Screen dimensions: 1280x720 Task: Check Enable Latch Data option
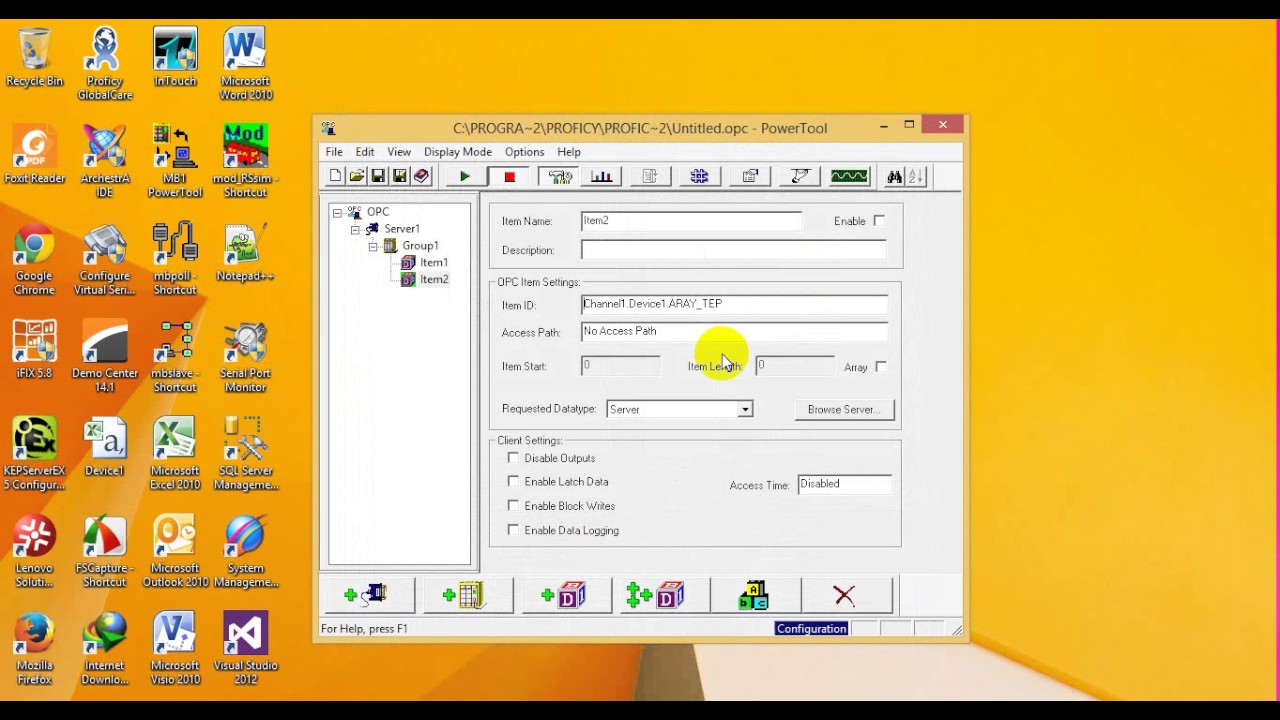[514, 482]
